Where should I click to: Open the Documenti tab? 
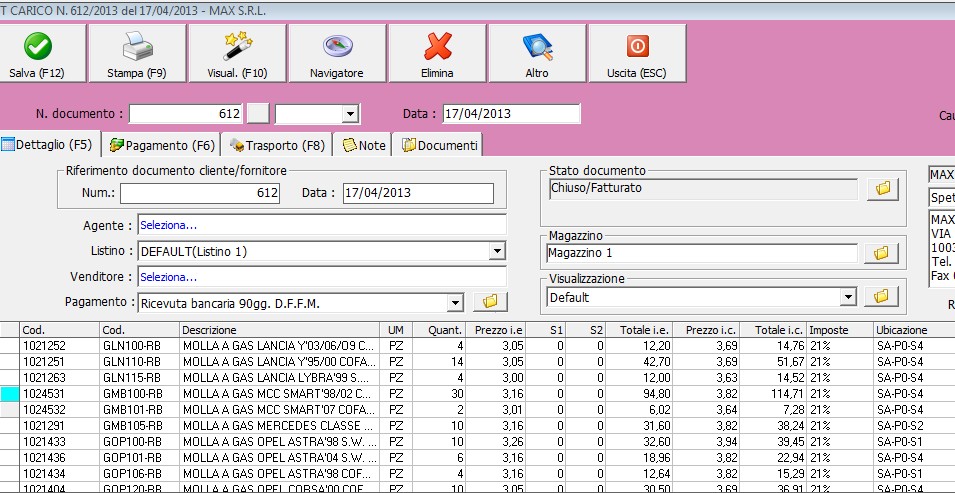coord(438,146)
